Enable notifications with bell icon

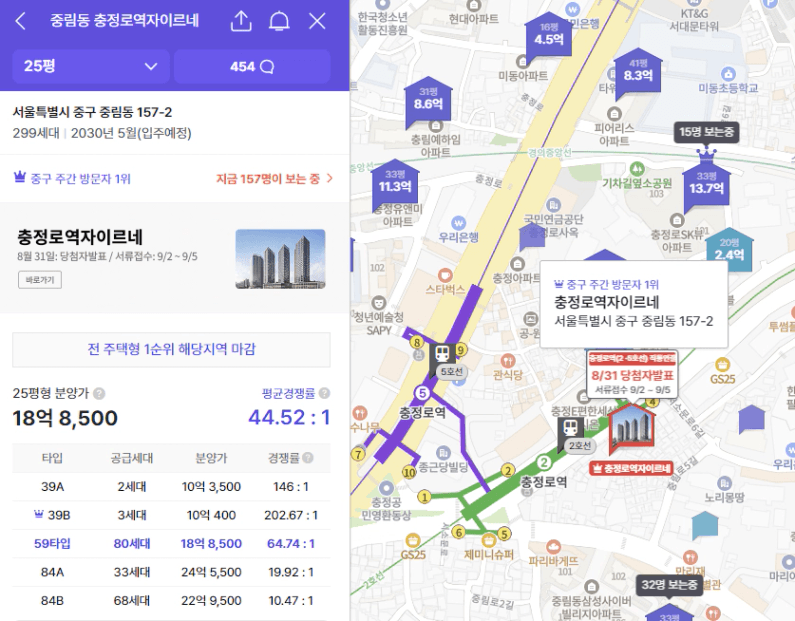click(279, 21)
